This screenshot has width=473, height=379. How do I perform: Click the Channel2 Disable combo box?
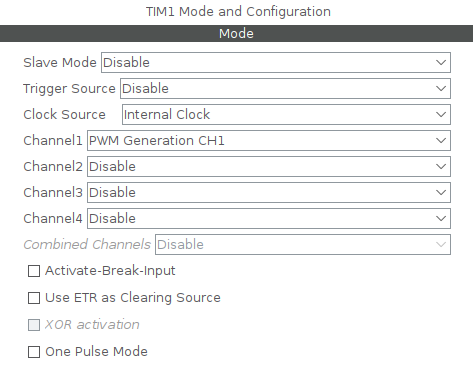click(269, 166)
